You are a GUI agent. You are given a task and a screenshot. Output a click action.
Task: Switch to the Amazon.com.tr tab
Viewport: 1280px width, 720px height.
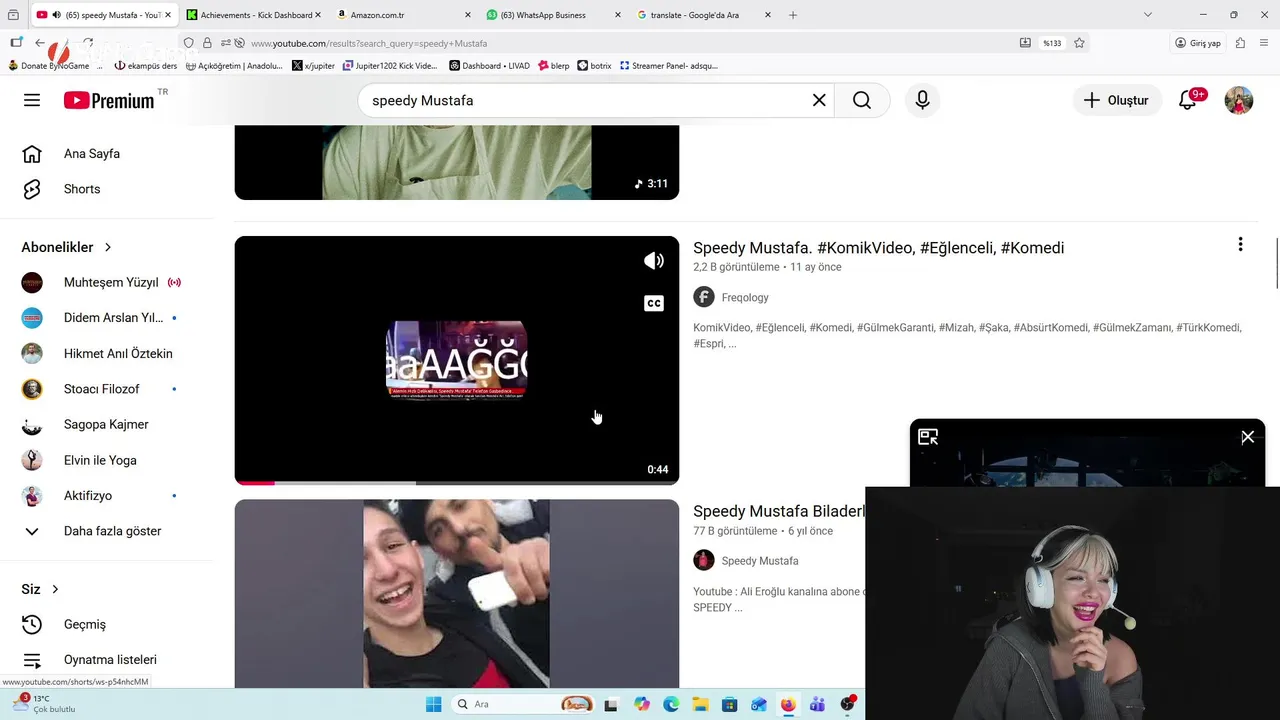click(x=404, y=15)
